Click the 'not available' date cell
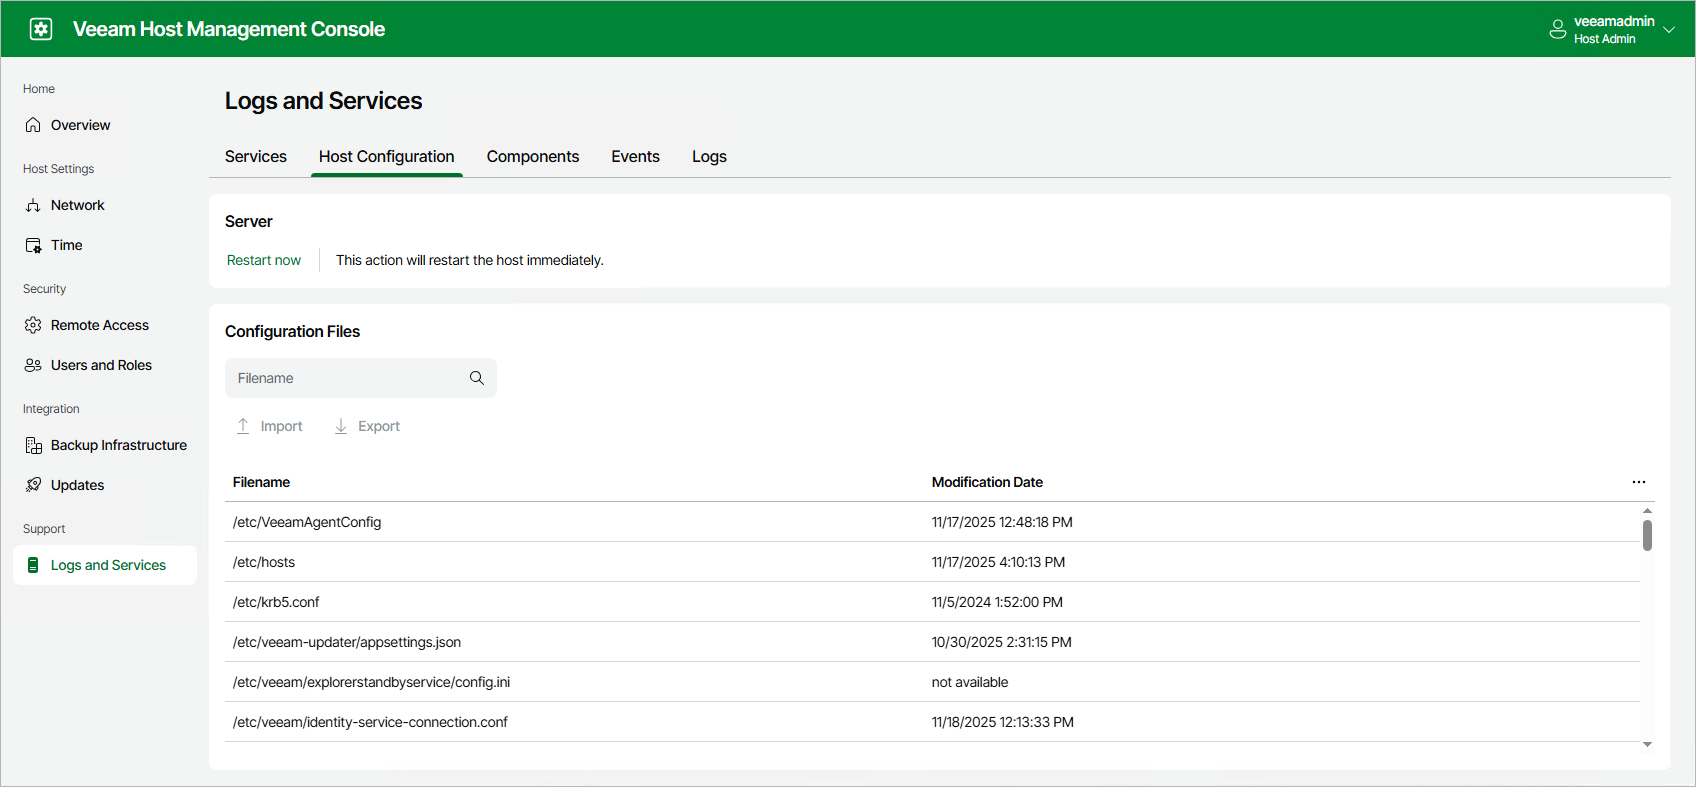 (x=970, y=682)
